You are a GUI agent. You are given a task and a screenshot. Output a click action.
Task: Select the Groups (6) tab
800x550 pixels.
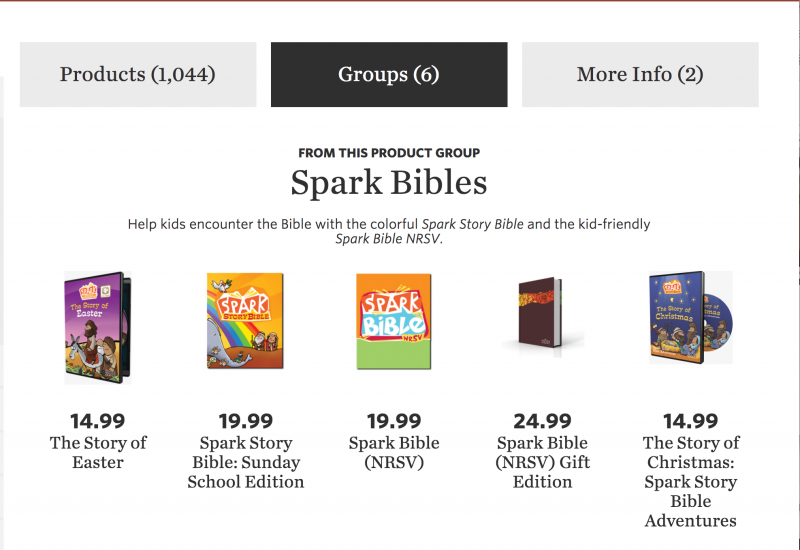coord(389,74)
